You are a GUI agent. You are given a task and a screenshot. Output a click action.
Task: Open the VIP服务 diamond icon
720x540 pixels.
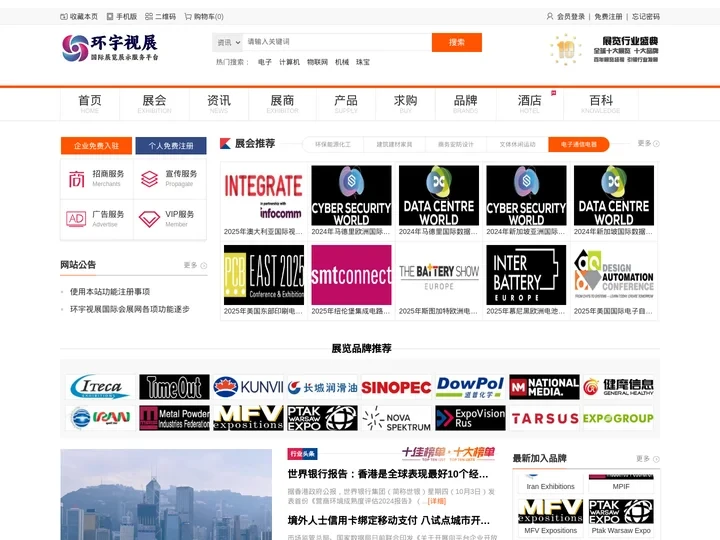149,219
